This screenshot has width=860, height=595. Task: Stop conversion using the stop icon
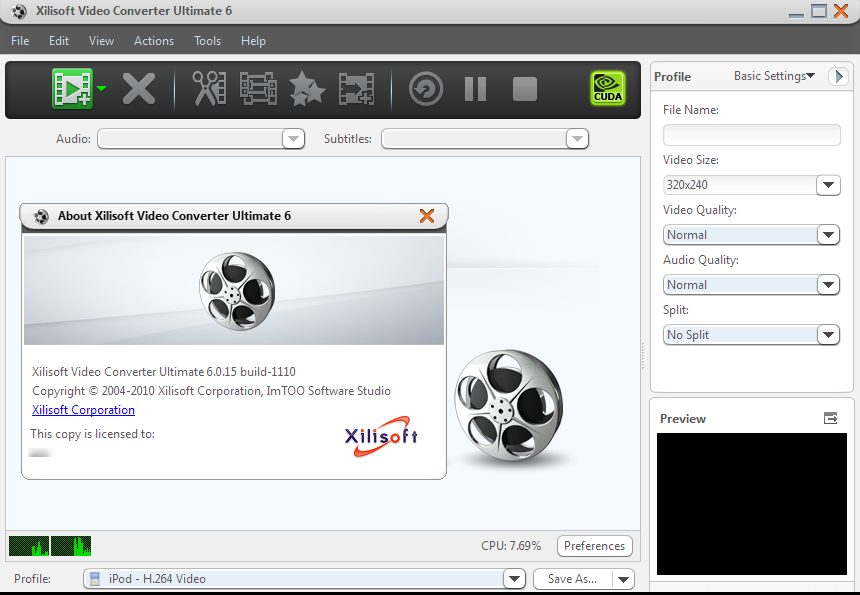pyautogui.click(x=525, y=89)
